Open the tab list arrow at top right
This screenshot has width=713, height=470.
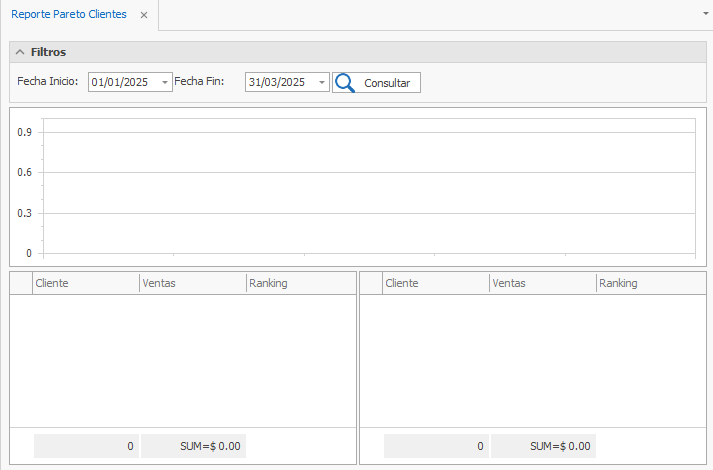pyautogui.click(x=704, y=16)
